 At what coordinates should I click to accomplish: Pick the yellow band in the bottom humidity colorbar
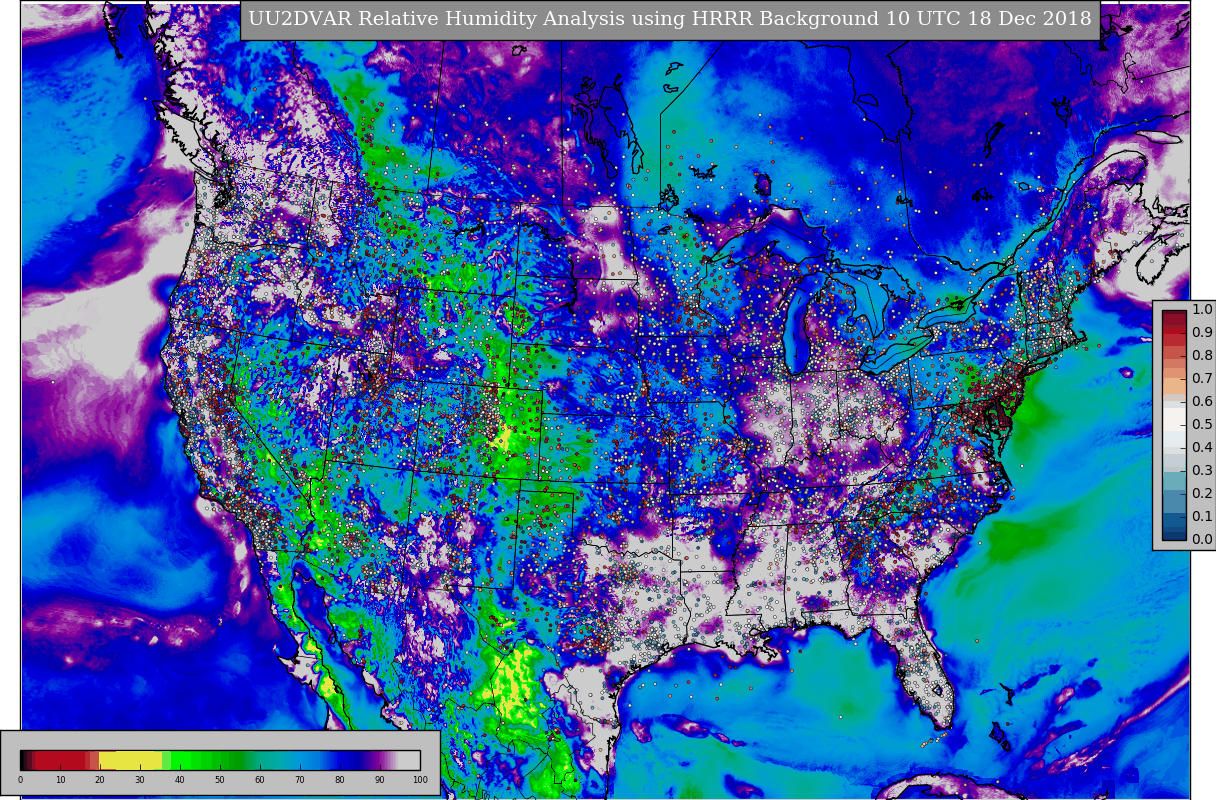[130, 760]
